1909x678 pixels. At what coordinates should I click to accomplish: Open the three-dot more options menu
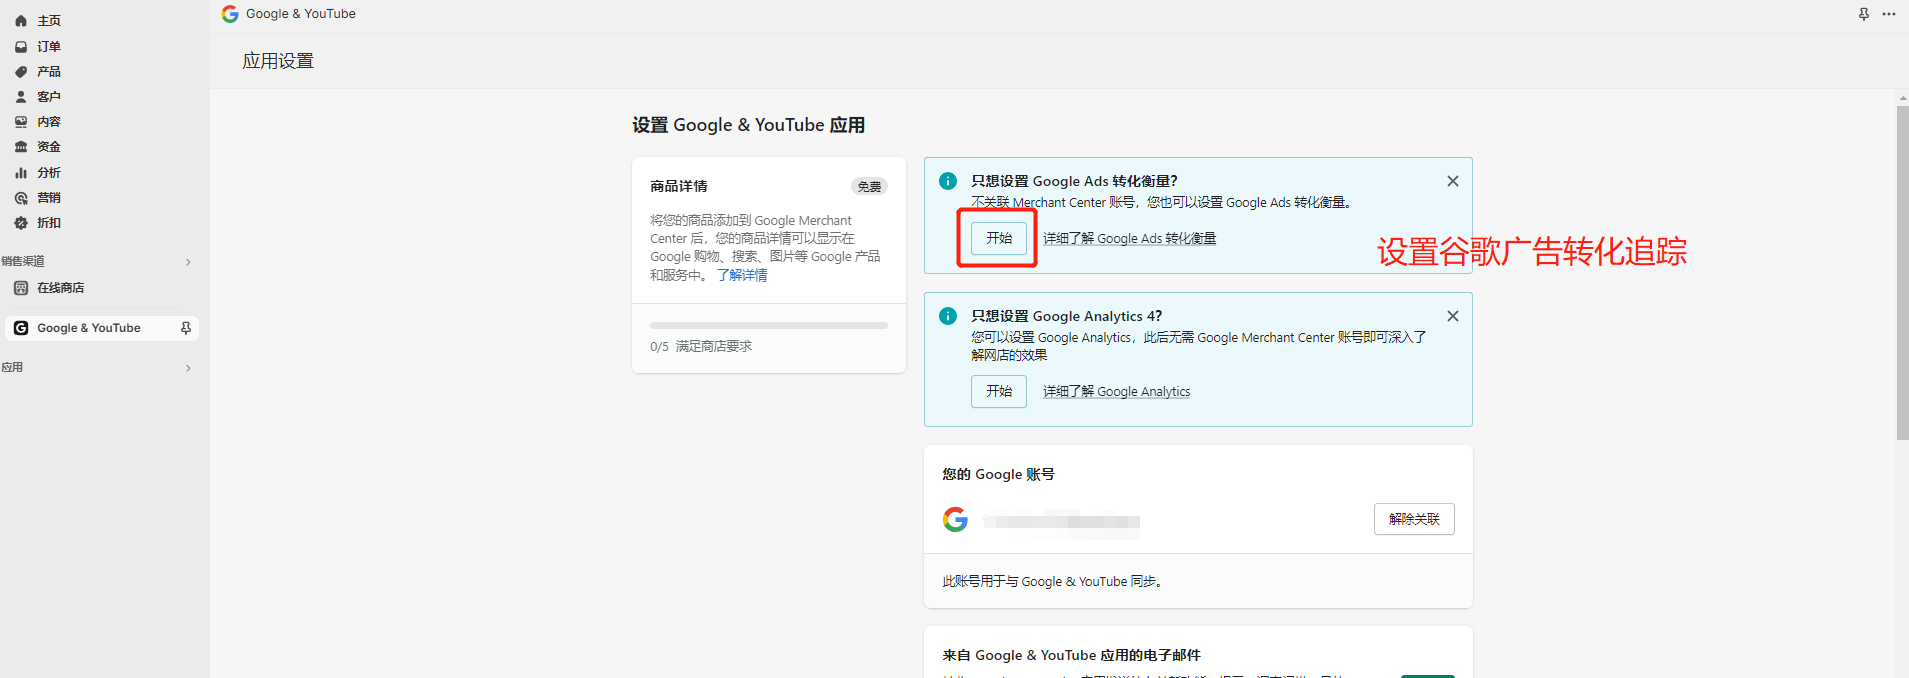tap(1889, 14)
